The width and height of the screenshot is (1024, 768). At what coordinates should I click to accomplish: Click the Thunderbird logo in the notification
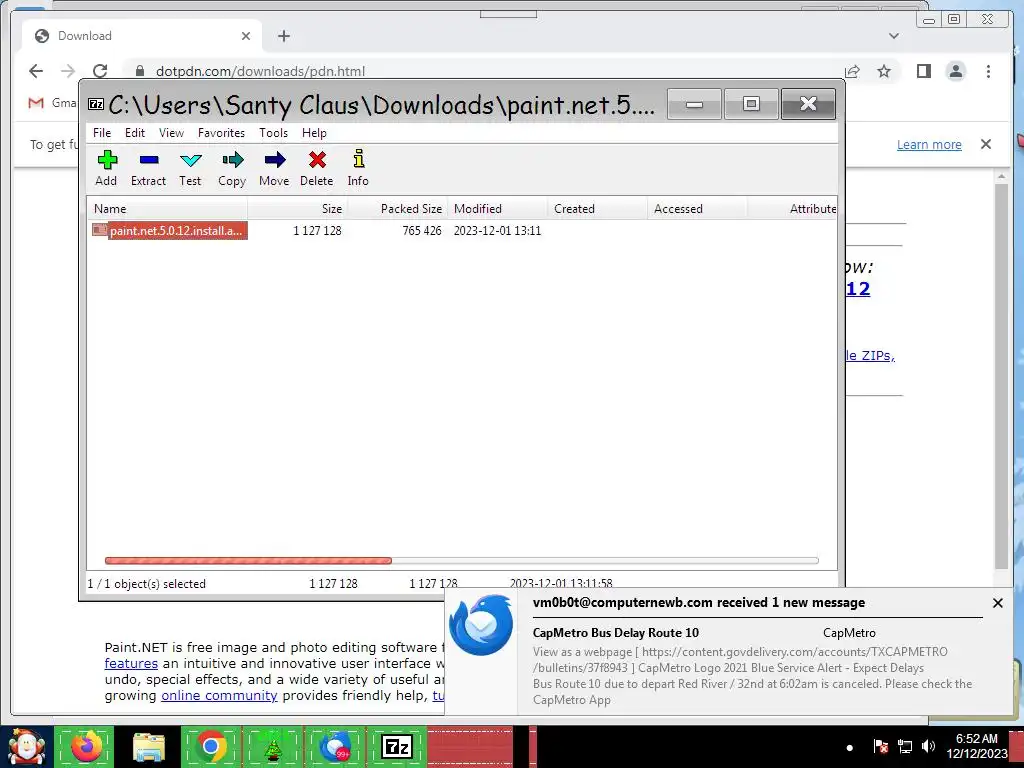pyautogui.click(x=481, y=625)
